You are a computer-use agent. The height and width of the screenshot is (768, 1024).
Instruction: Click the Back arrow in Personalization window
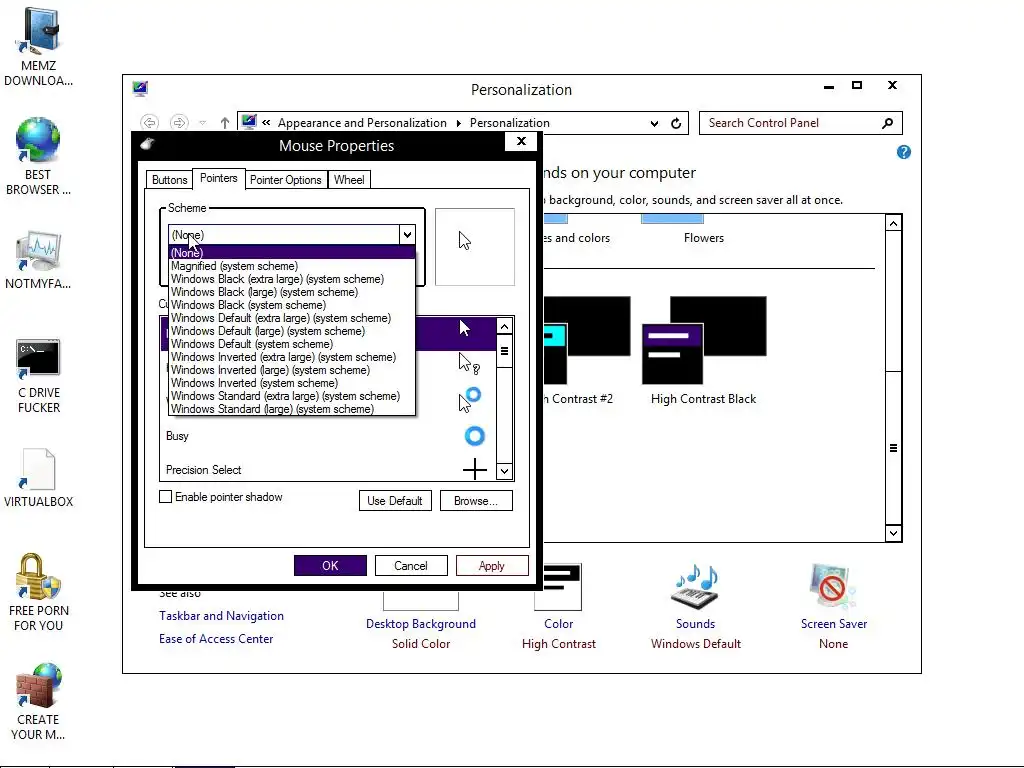coord(150,123)
